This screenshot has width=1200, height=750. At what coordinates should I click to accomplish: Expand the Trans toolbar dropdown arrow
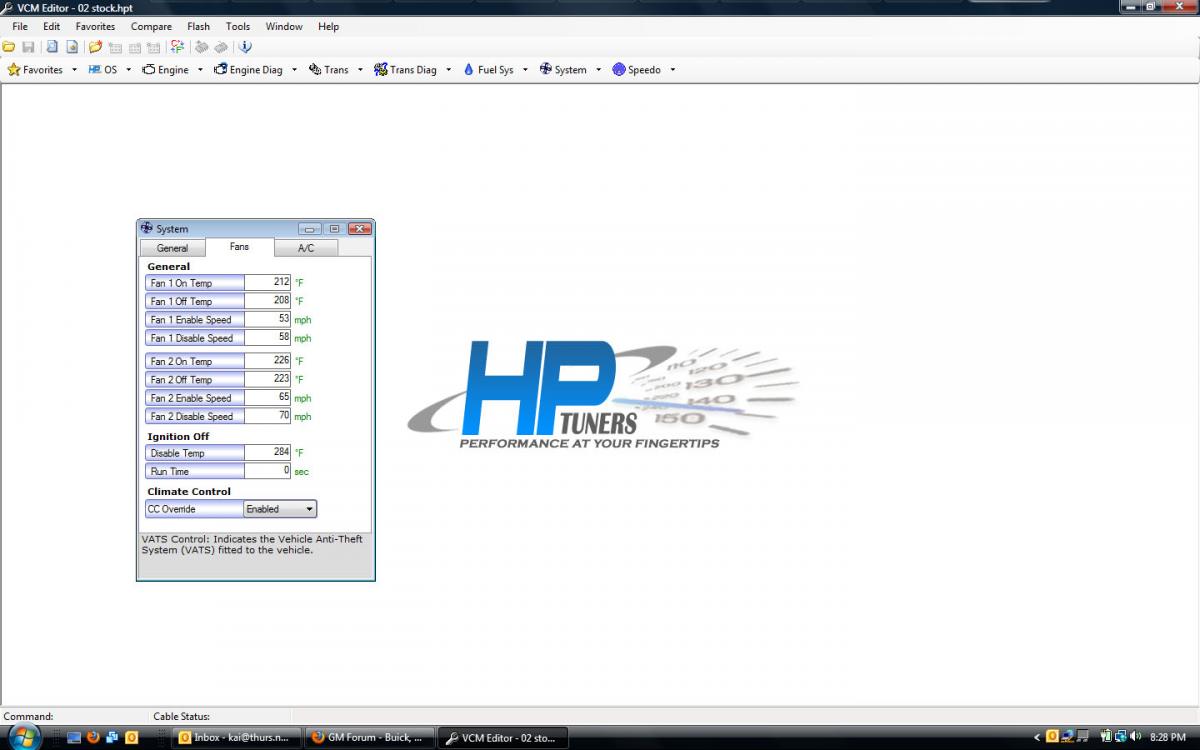[360, 70]
